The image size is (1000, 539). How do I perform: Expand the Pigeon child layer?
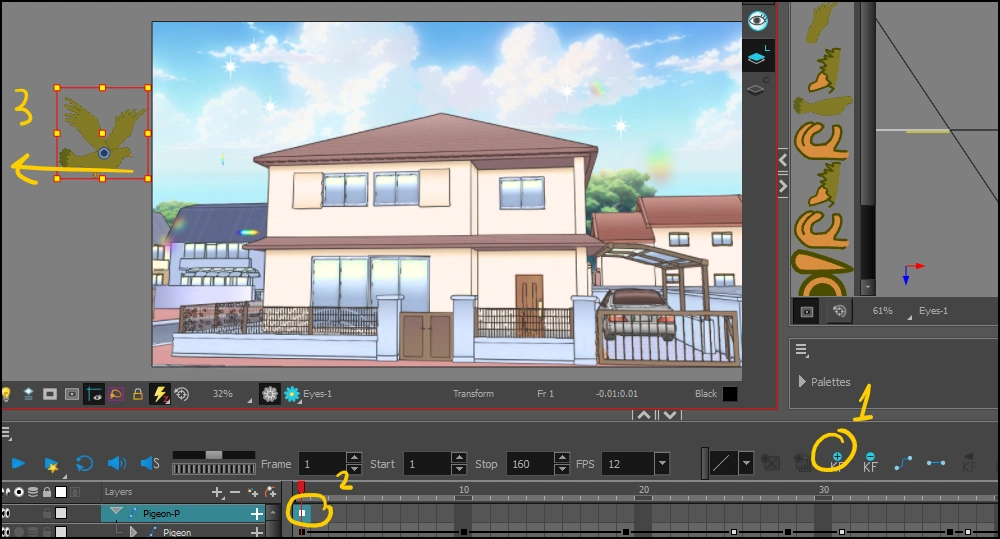(133, 531)
